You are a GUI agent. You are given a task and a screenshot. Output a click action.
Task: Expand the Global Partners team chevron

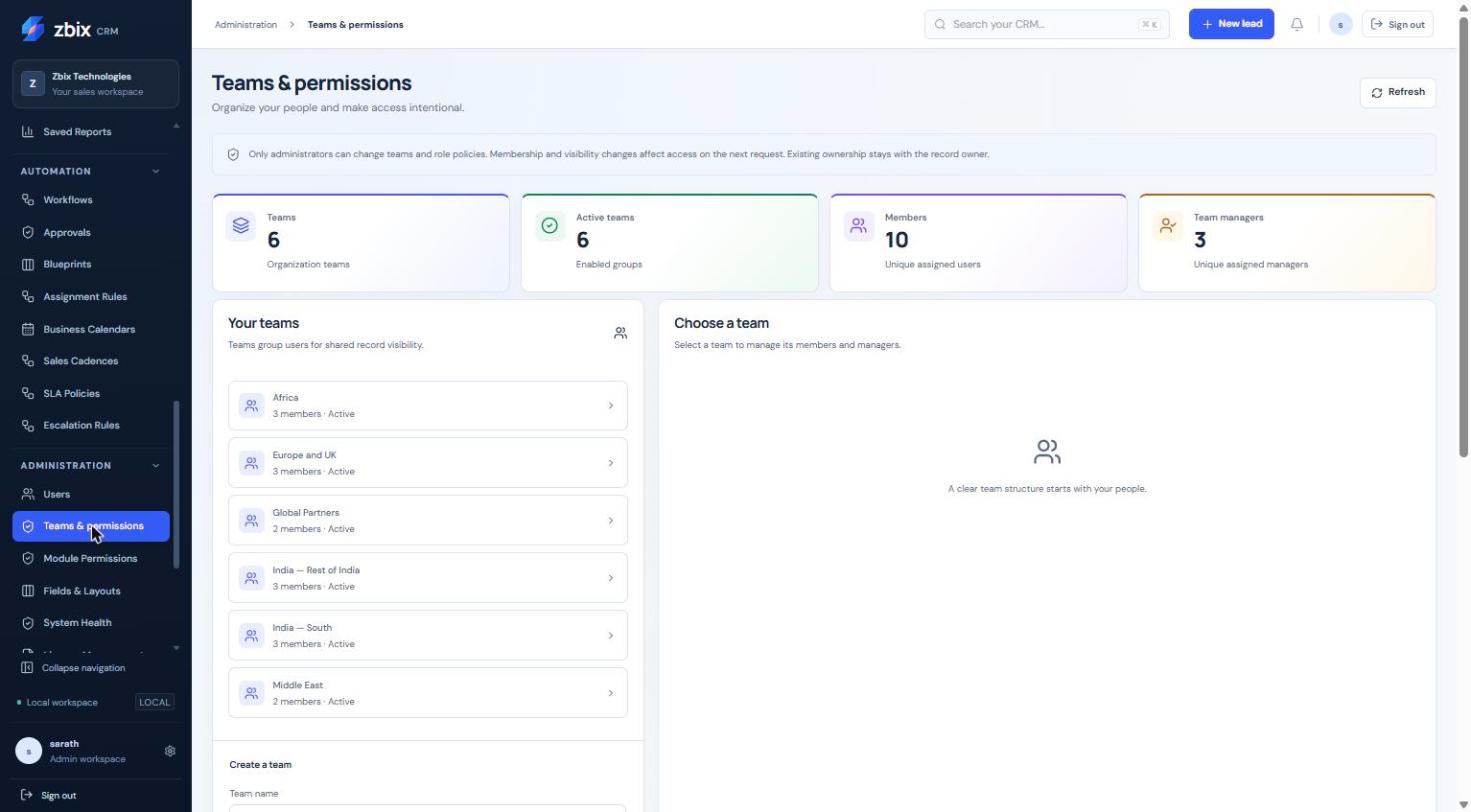[x=611, y=521]
